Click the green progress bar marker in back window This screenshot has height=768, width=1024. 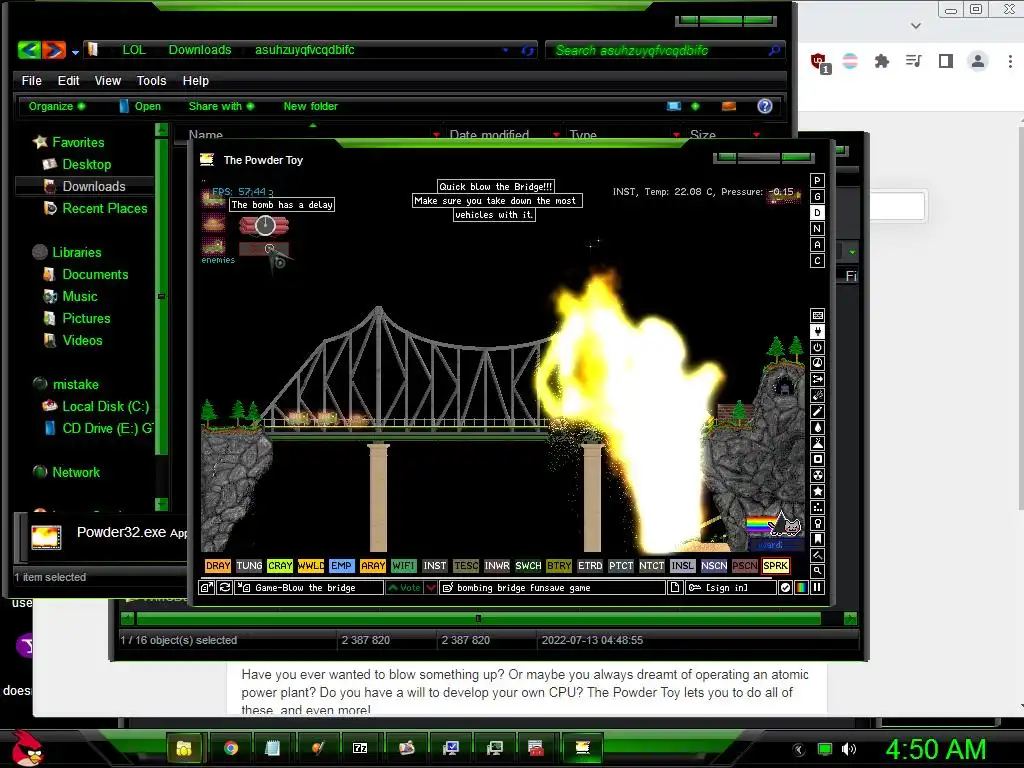[x=478, y=618]
